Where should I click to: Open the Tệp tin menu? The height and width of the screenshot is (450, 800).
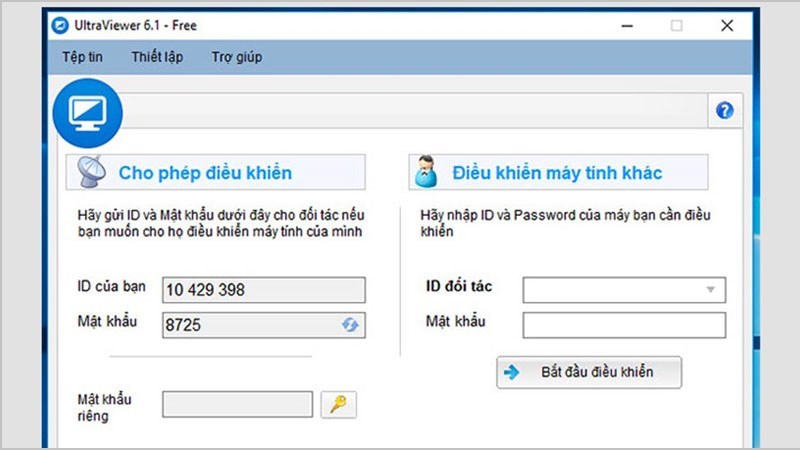(x=82, y=57)
